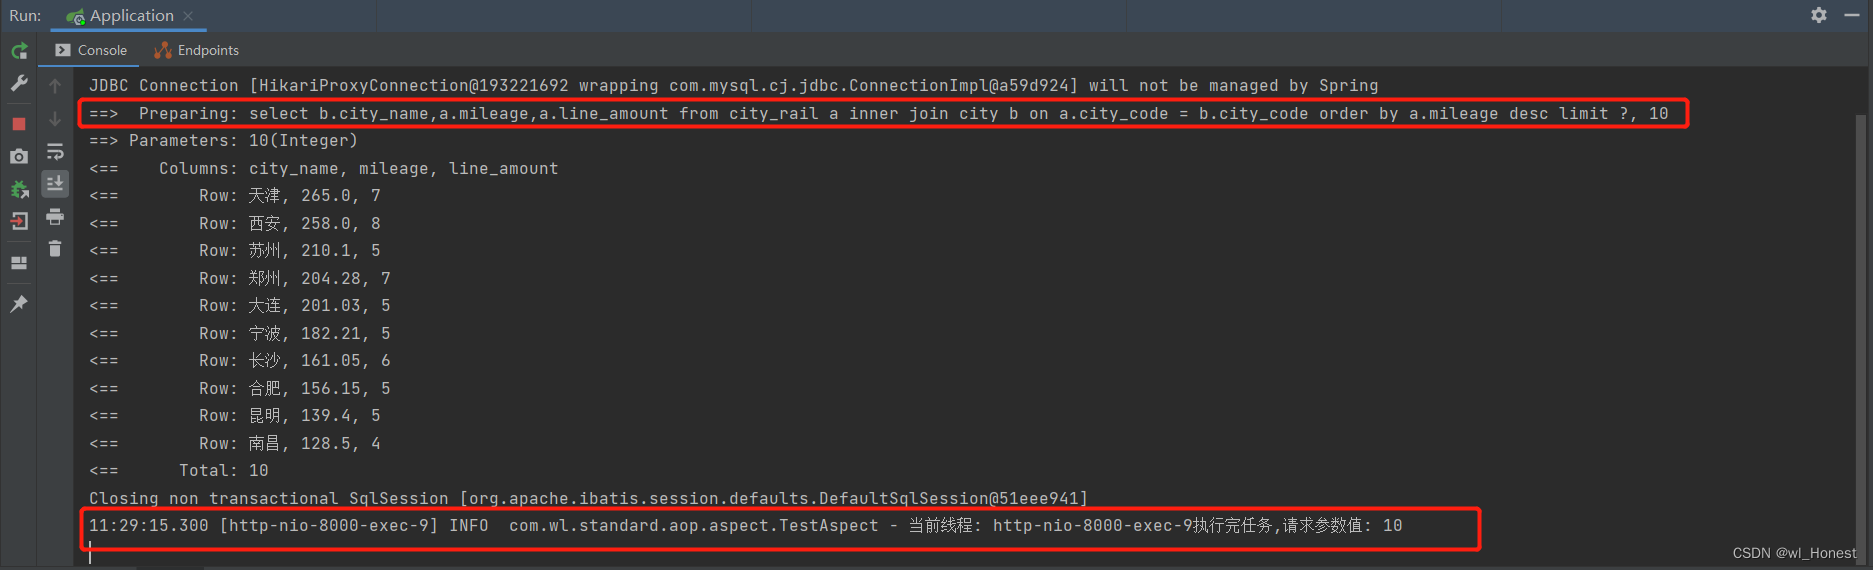Click the row '郑州, 204.28, 7'

click(x=240, y=279)
